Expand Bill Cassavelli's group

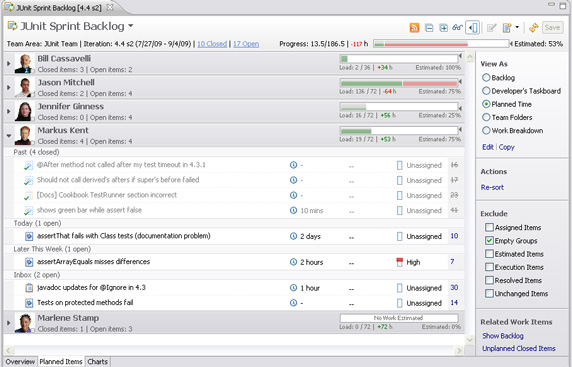[9, 63]
